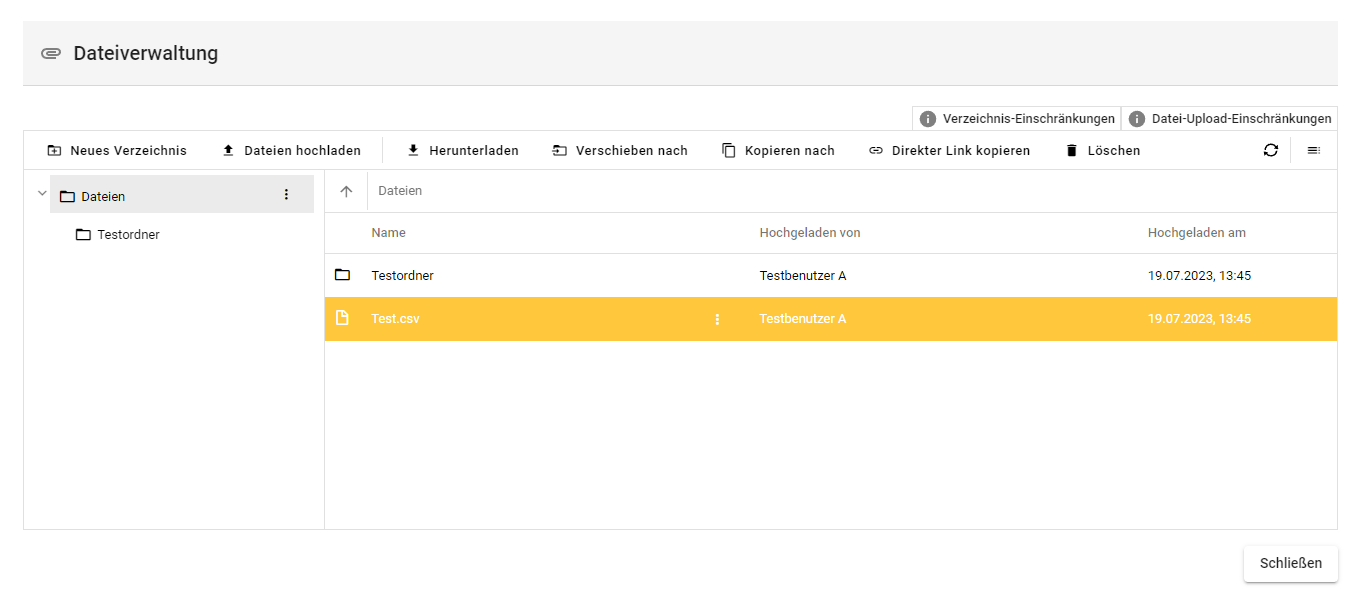1360x595 pixels.
Task: Click the Kopieren nach copy icon
Action: (x=729, y=151)
